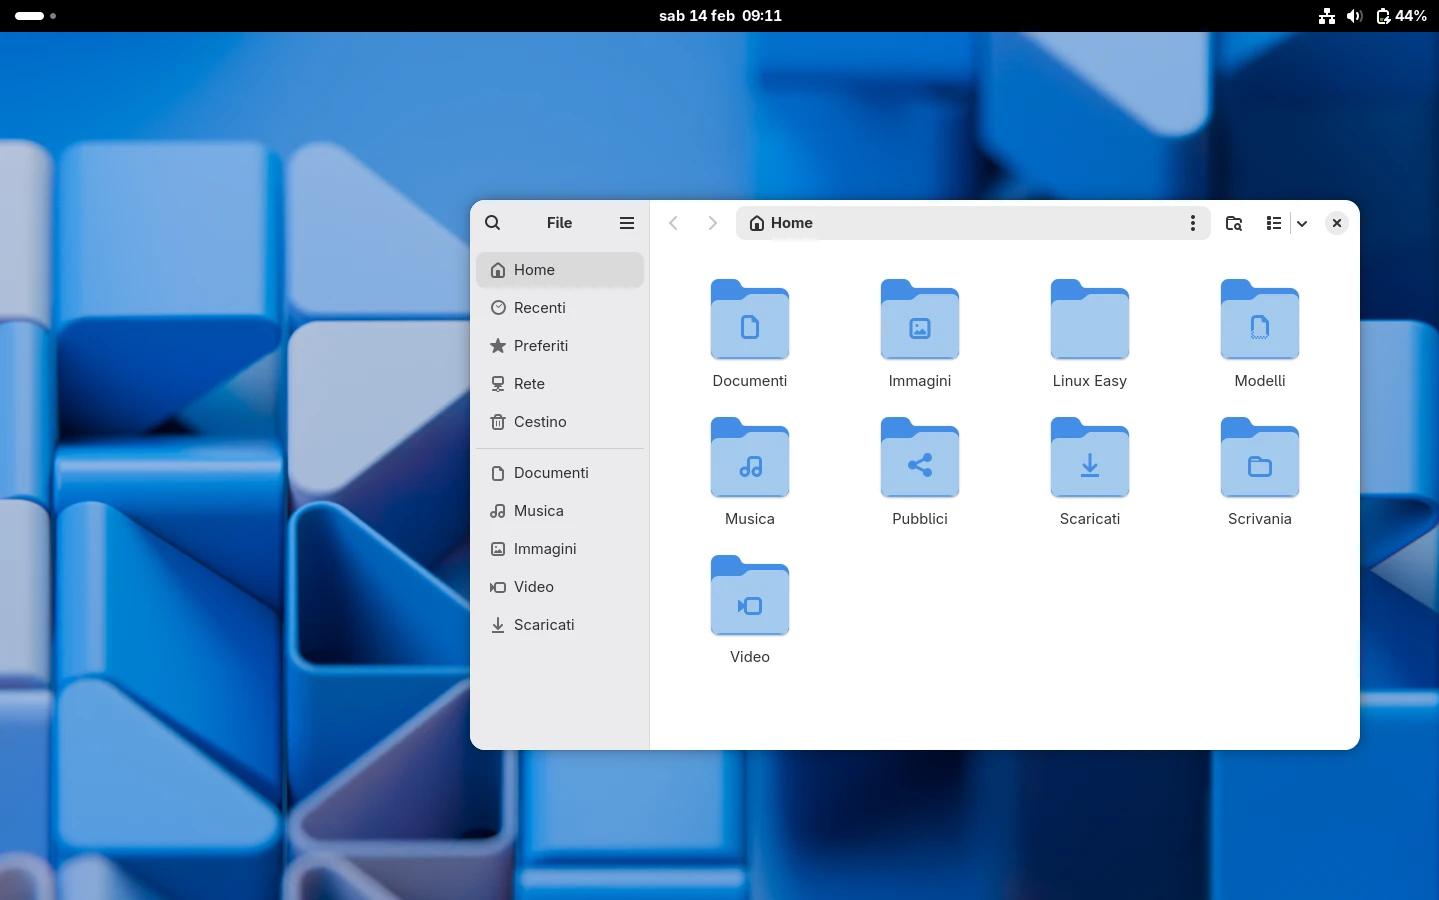Select Scaricati in the sidebar
Viewport: 1439px width, 900px height.
tap(544, 625)
